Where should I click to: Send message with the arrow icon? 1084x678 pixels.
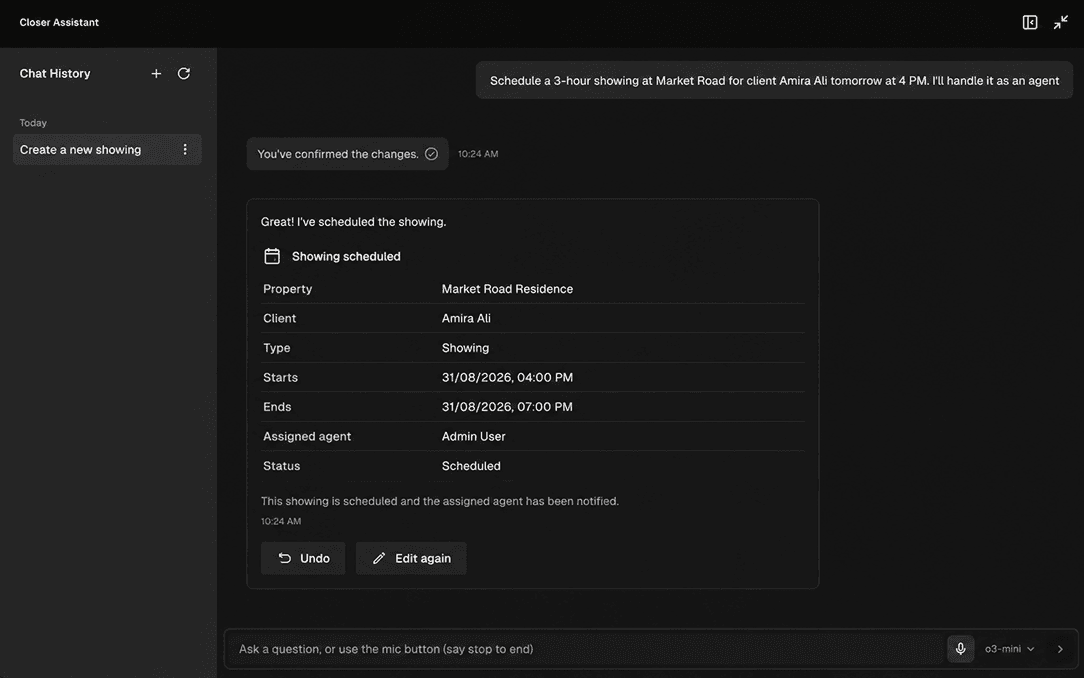point(1060,649)
